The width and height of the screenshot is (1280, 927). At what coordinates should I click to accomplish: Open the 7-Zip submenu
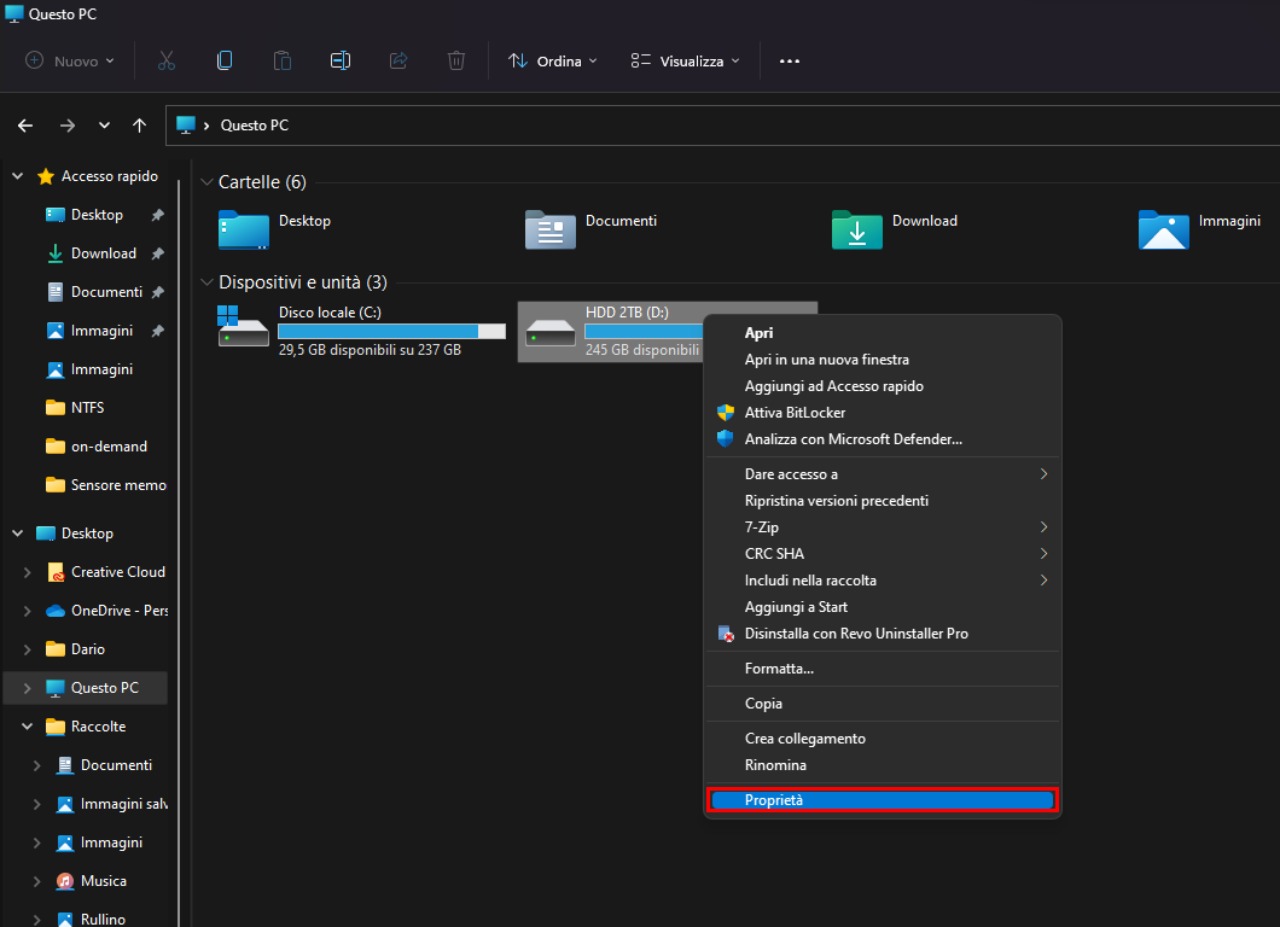[x=883, y=527]
